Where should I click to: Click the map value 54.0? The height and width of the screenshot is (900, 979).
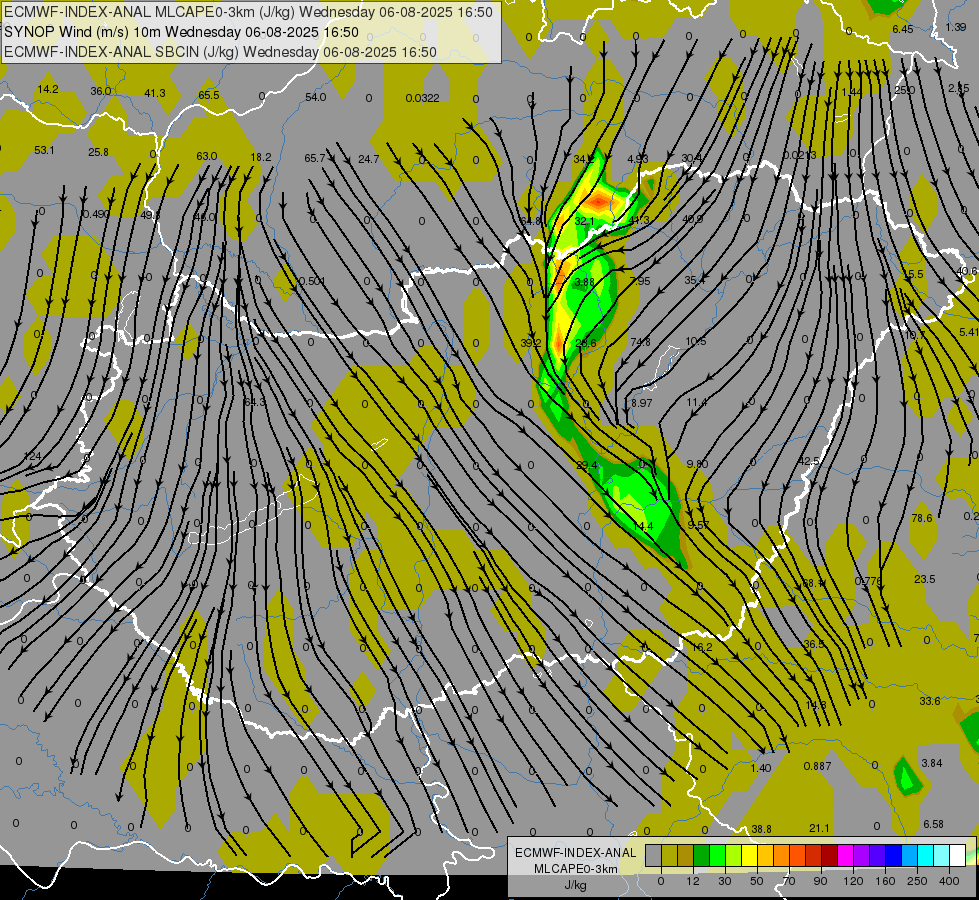315,97
